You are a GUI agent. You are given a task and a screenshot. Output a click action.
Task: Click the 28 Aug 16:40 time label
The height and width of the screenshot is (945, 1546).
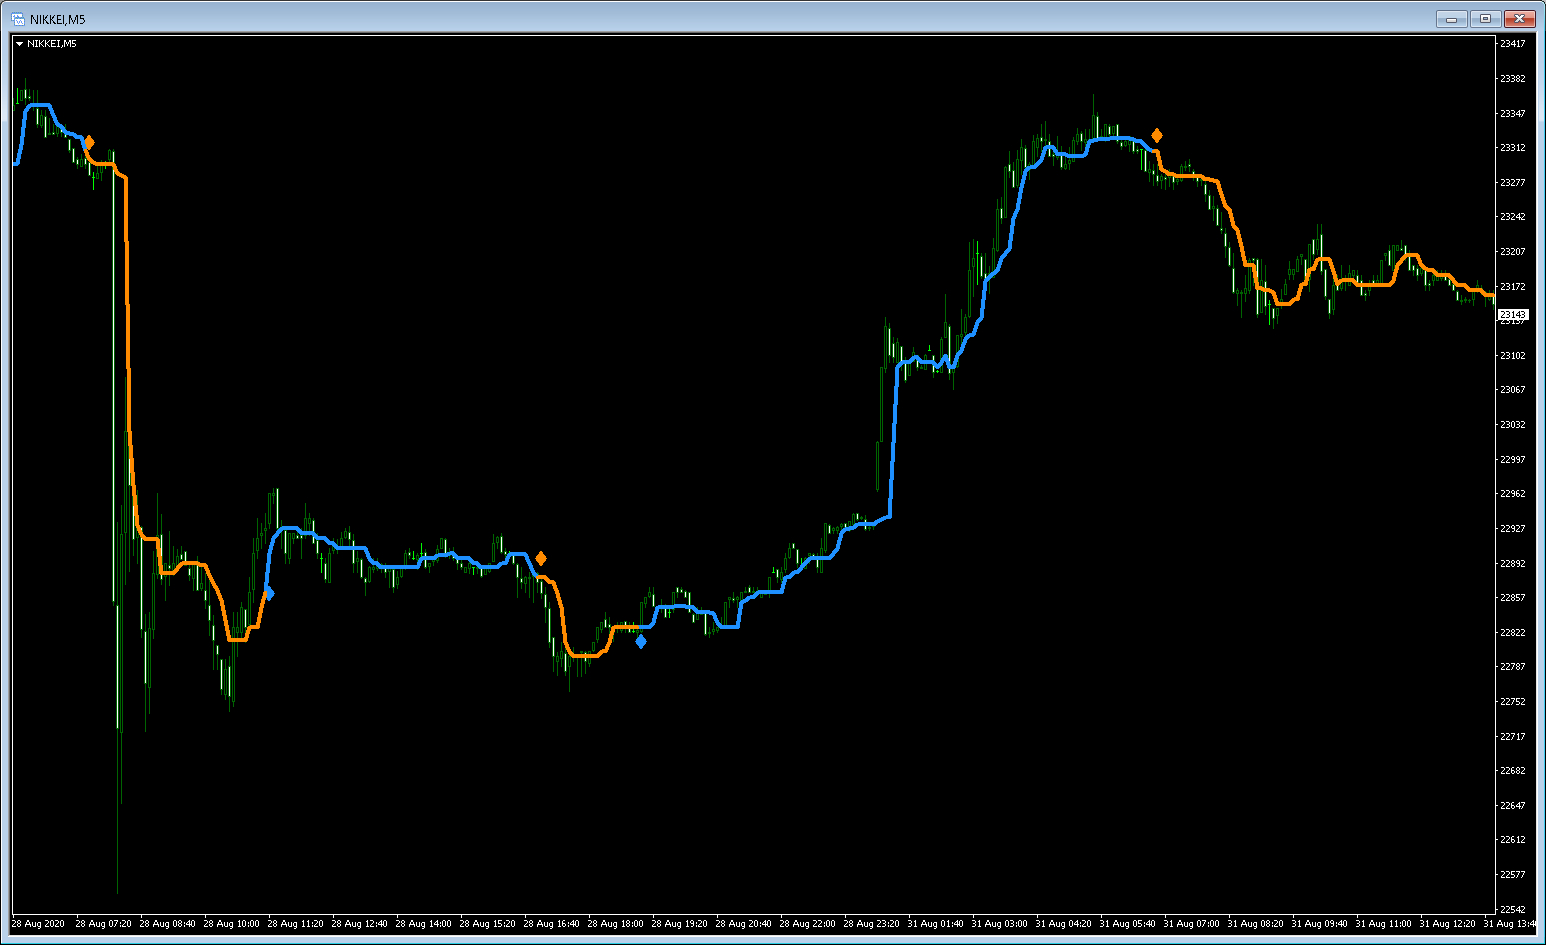click(551, 924)
